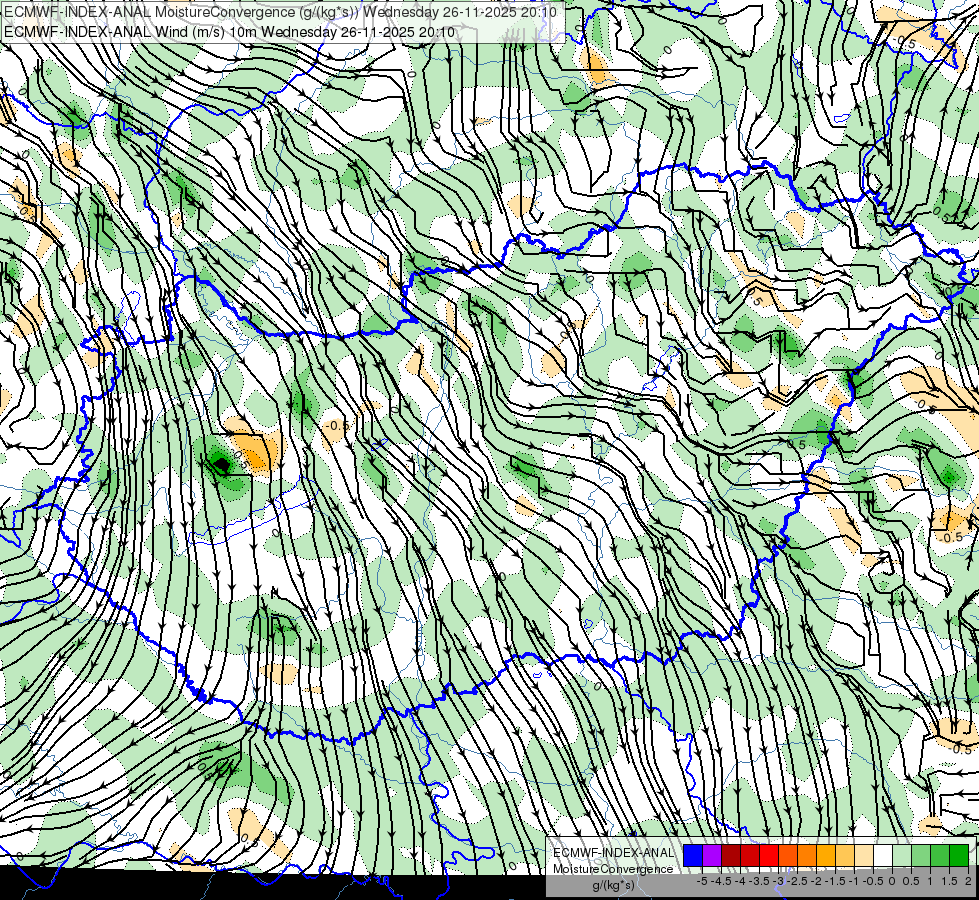Click the legend tick label -4
979x900 pixels.
pyautogui.click(x=740, y=881)
